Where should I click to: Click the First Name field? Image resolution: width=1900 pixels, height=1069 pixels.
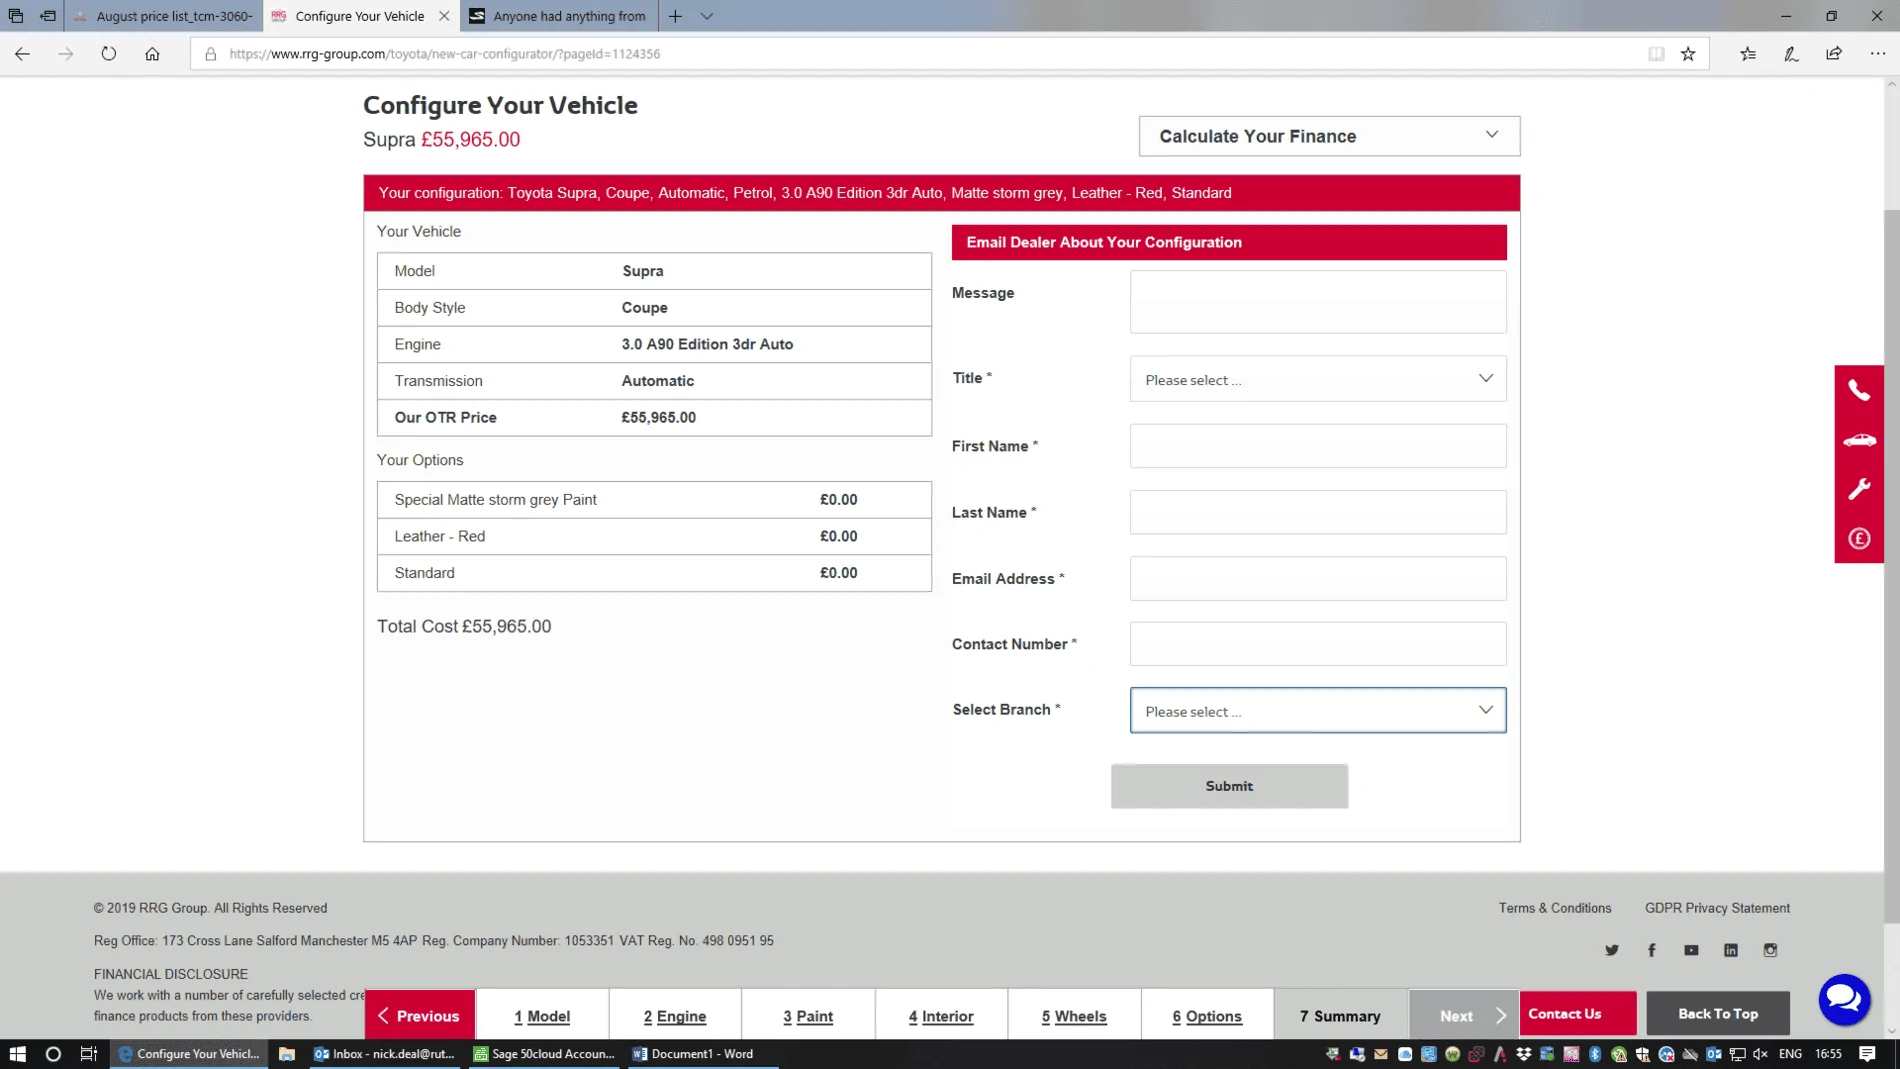pyautogui.click(x=1318, y=446)
